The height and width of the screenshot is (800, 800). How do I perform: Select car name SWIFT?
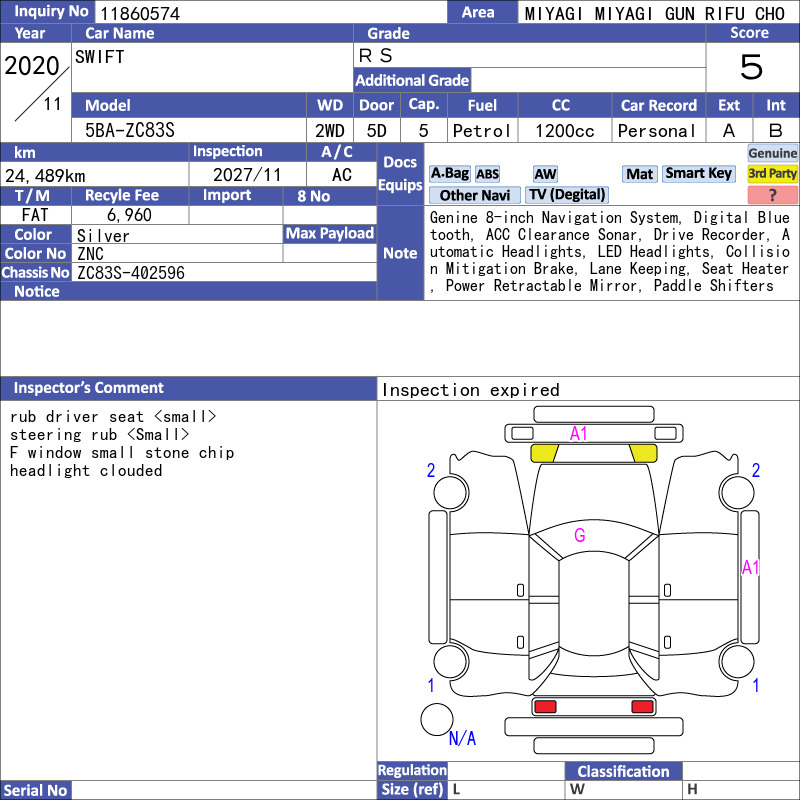coord(99,57)
